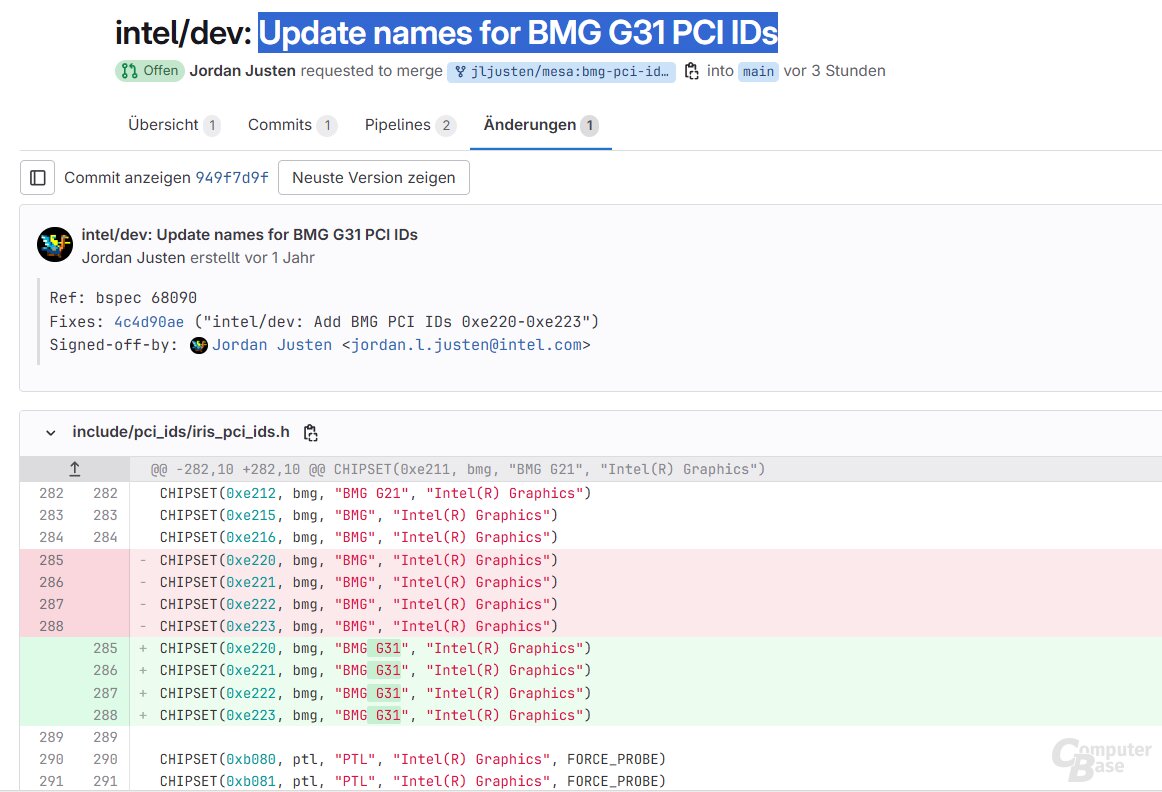
Task: Click Ref: bspec 68090 text
Action: pos(123,298)
